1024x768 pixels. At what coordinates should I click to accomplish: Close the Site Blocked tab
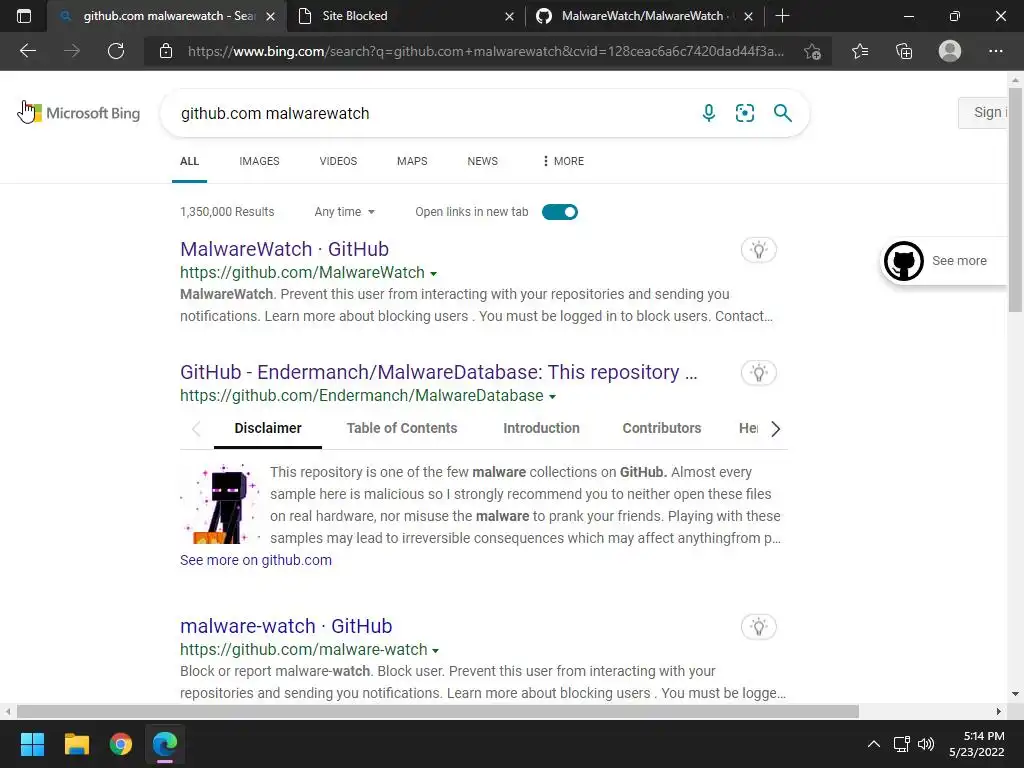509,16
